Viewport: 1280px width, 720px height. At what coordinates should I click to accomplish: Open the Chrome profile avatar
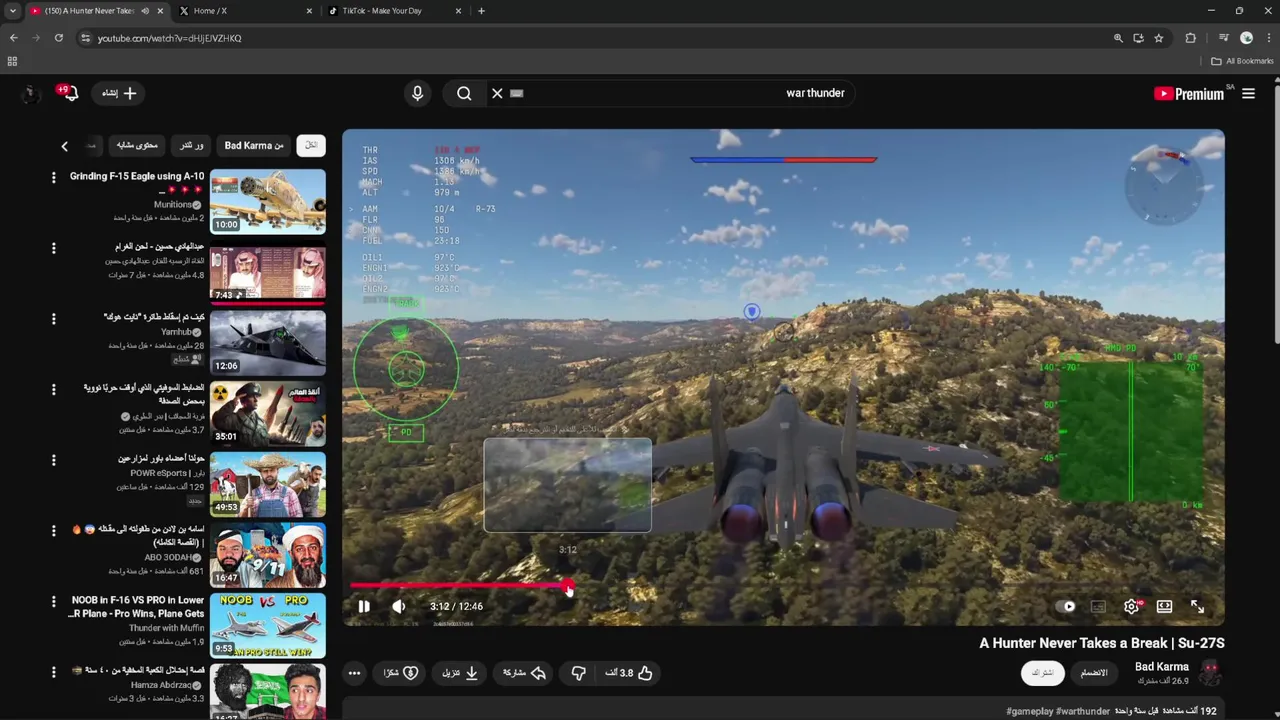(1246, 38)
